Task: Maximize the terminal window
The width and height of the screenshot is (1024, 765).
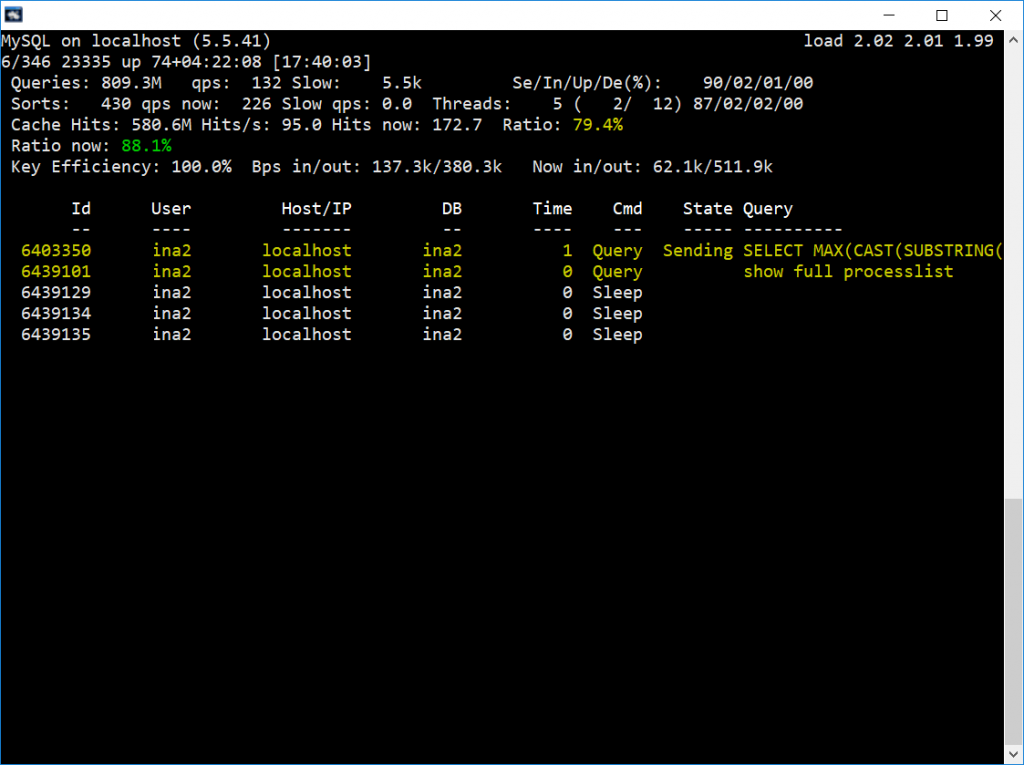Action: click(942, 15)
